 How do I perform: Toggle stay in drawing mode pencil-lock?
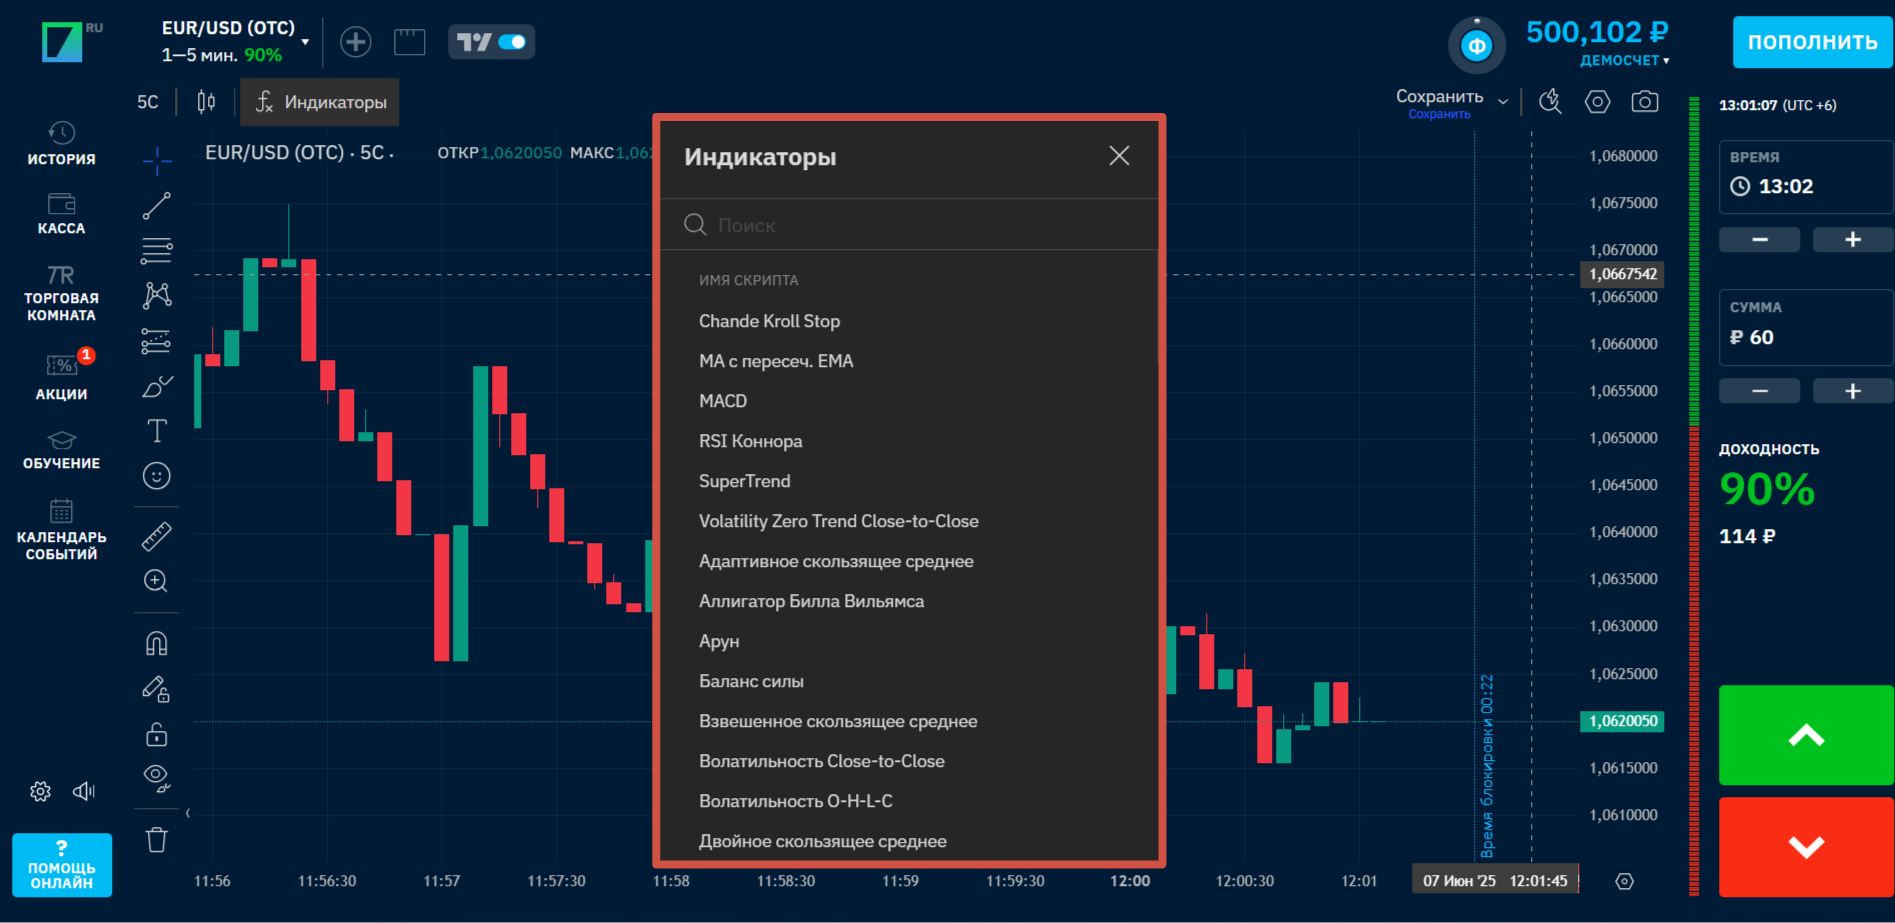[157, 689]
